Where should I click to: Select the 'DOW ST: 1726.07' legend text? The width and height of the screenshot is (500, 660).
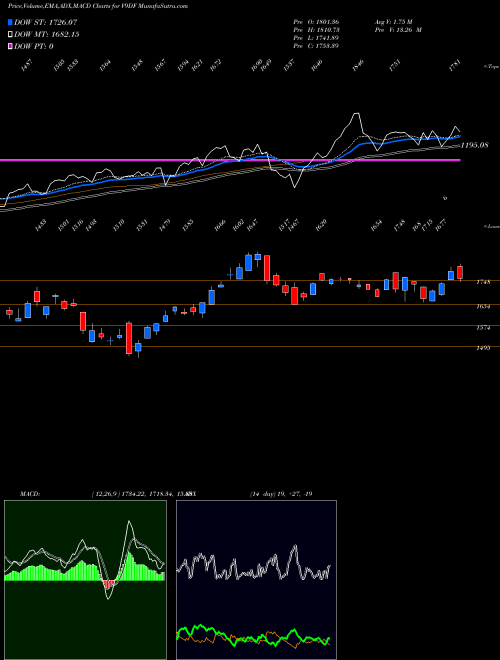point(45,22)
